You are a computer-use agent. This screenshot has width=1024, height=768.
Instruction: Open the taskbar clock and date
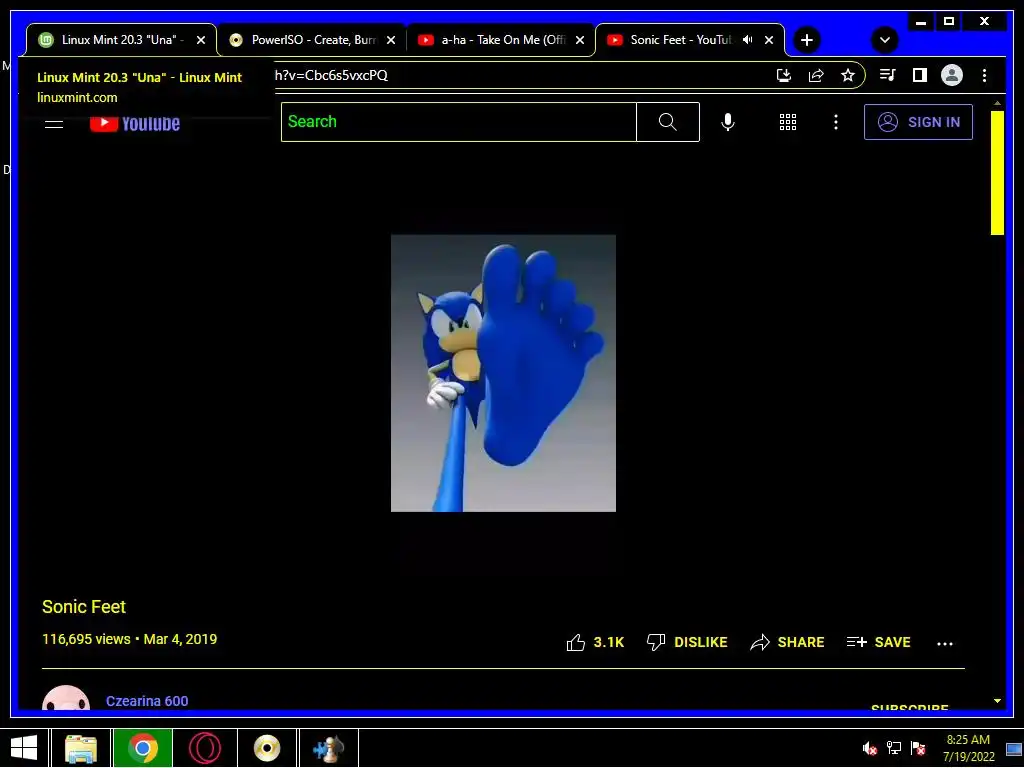[968, 748]
